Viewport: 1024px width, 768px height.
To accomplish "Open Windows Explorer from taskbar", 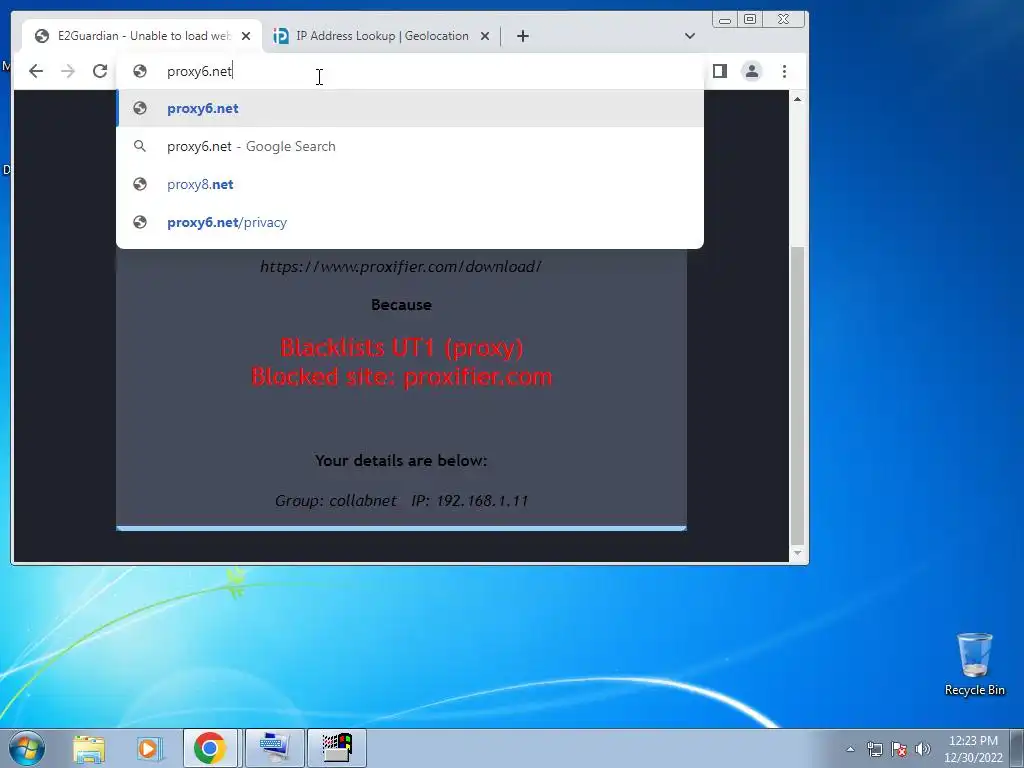I will pos(89,748).
